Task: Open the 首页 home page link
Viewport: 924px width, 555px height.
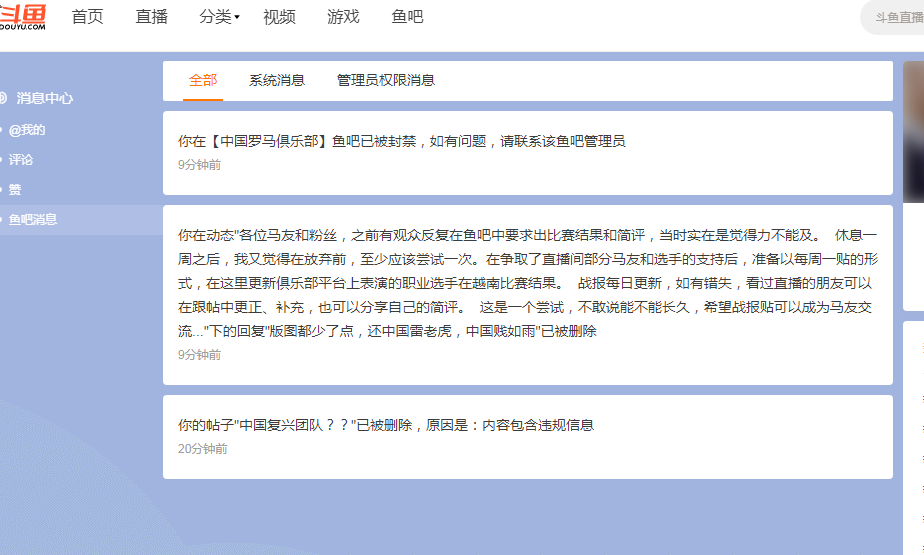Action: point(87,17)
